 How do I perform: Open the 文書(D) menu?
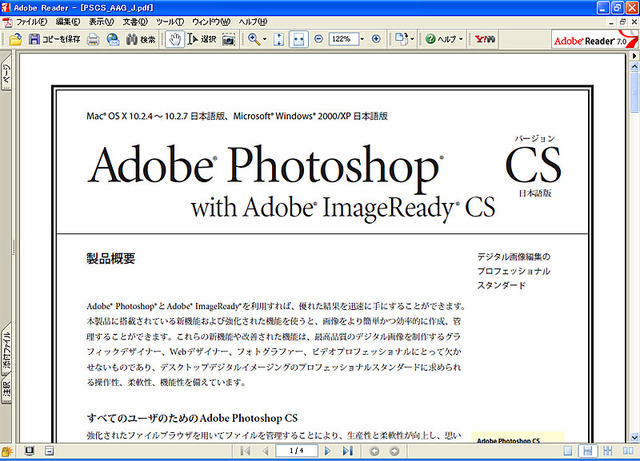pos(135,22)
